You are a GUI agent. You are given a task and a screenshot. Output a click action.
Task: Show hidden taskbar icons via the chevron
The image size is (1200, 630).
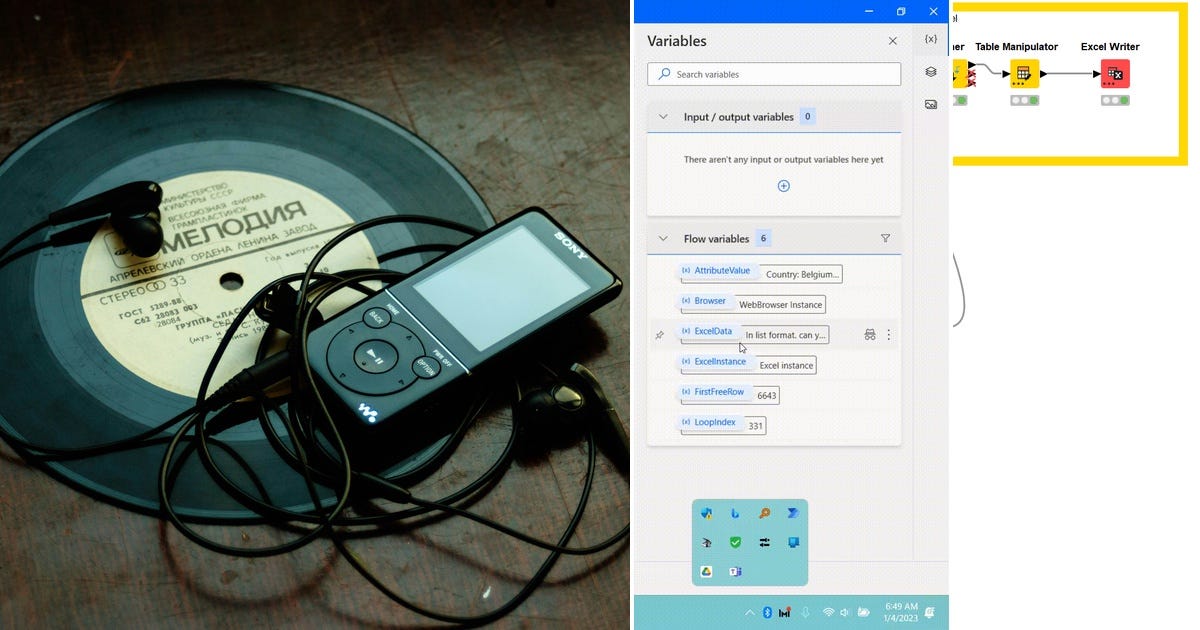[x=750, y=611]
